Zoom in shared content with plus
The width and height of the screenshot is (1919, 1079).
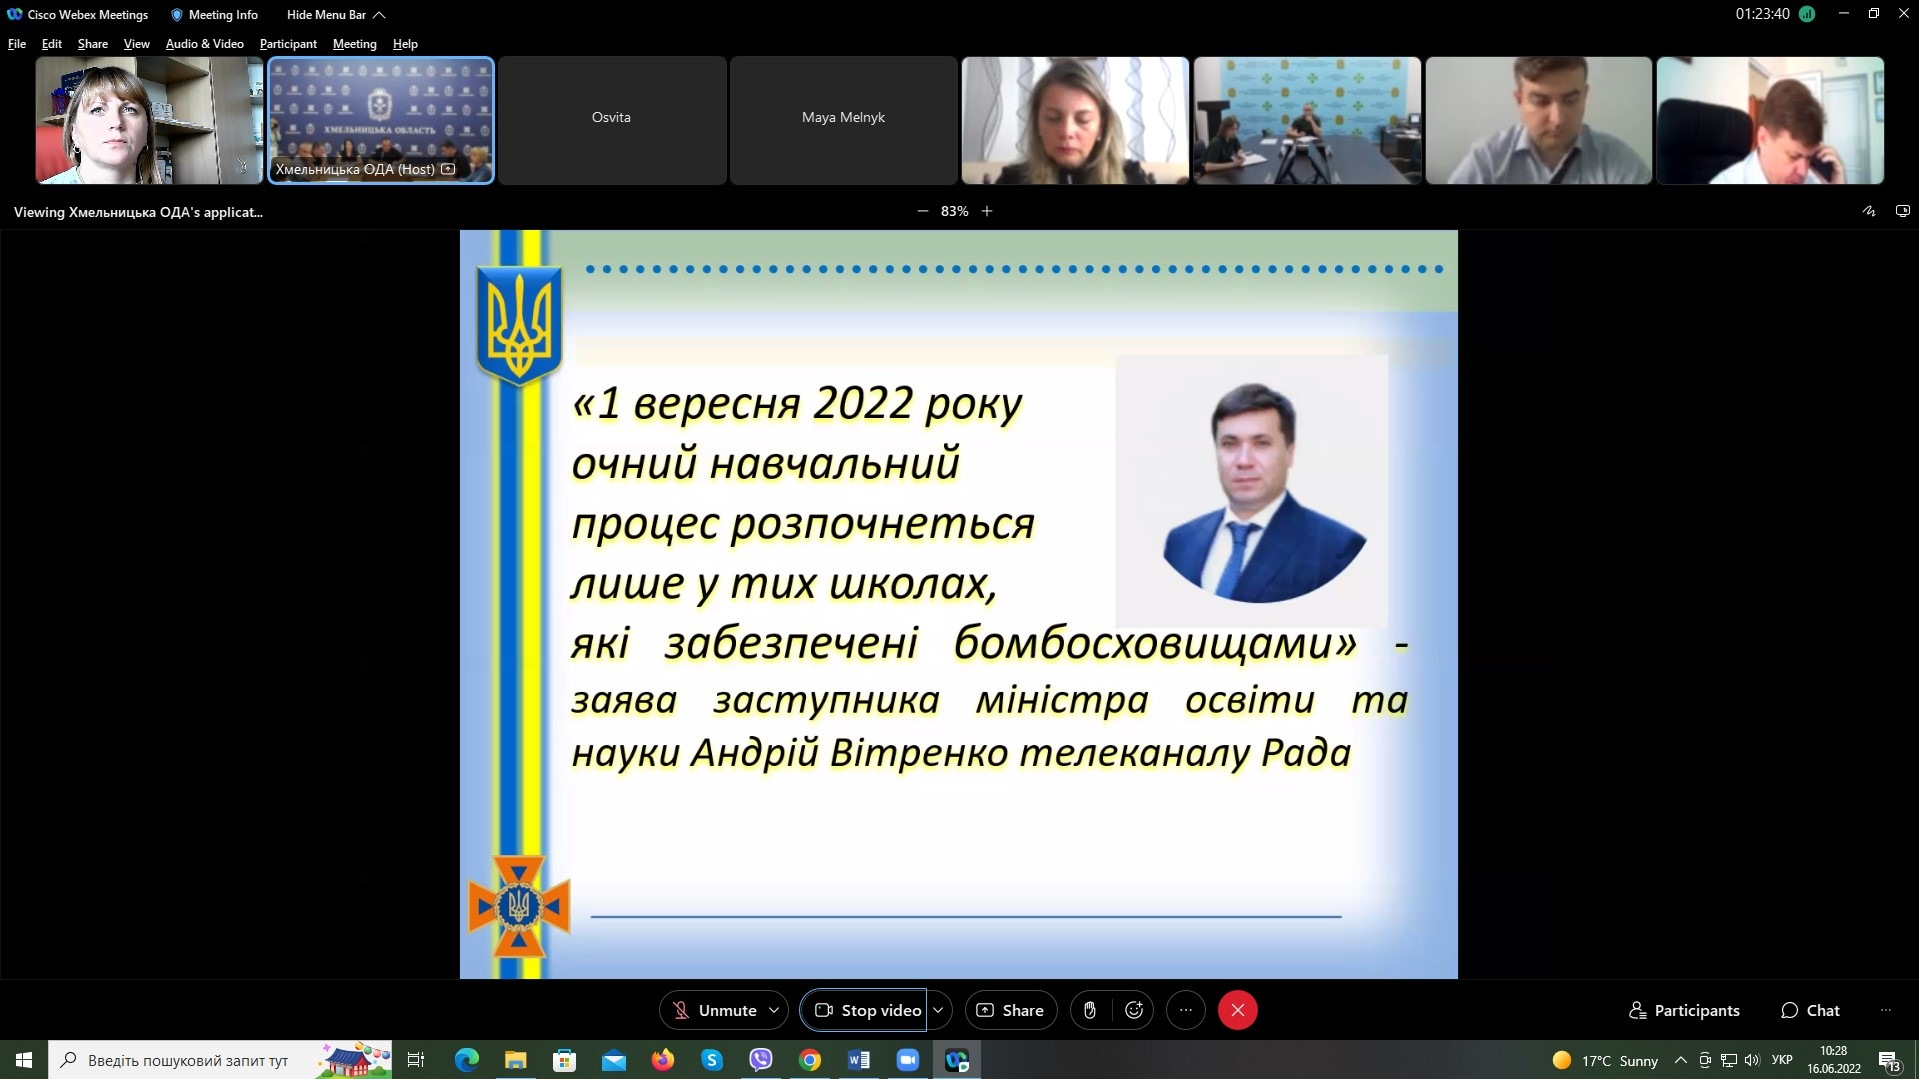pos(987,211)
